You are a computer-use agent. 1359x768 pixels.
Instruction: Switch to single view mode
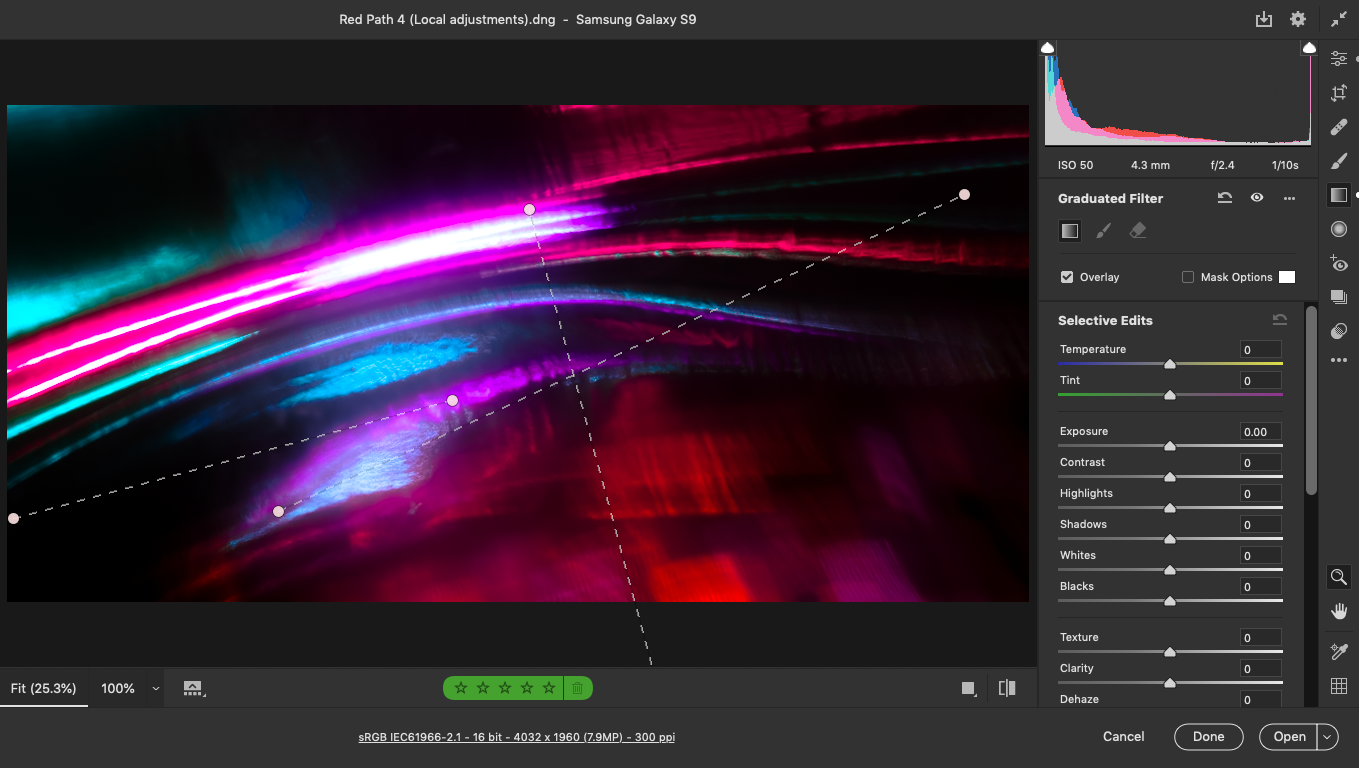(968, 688)
